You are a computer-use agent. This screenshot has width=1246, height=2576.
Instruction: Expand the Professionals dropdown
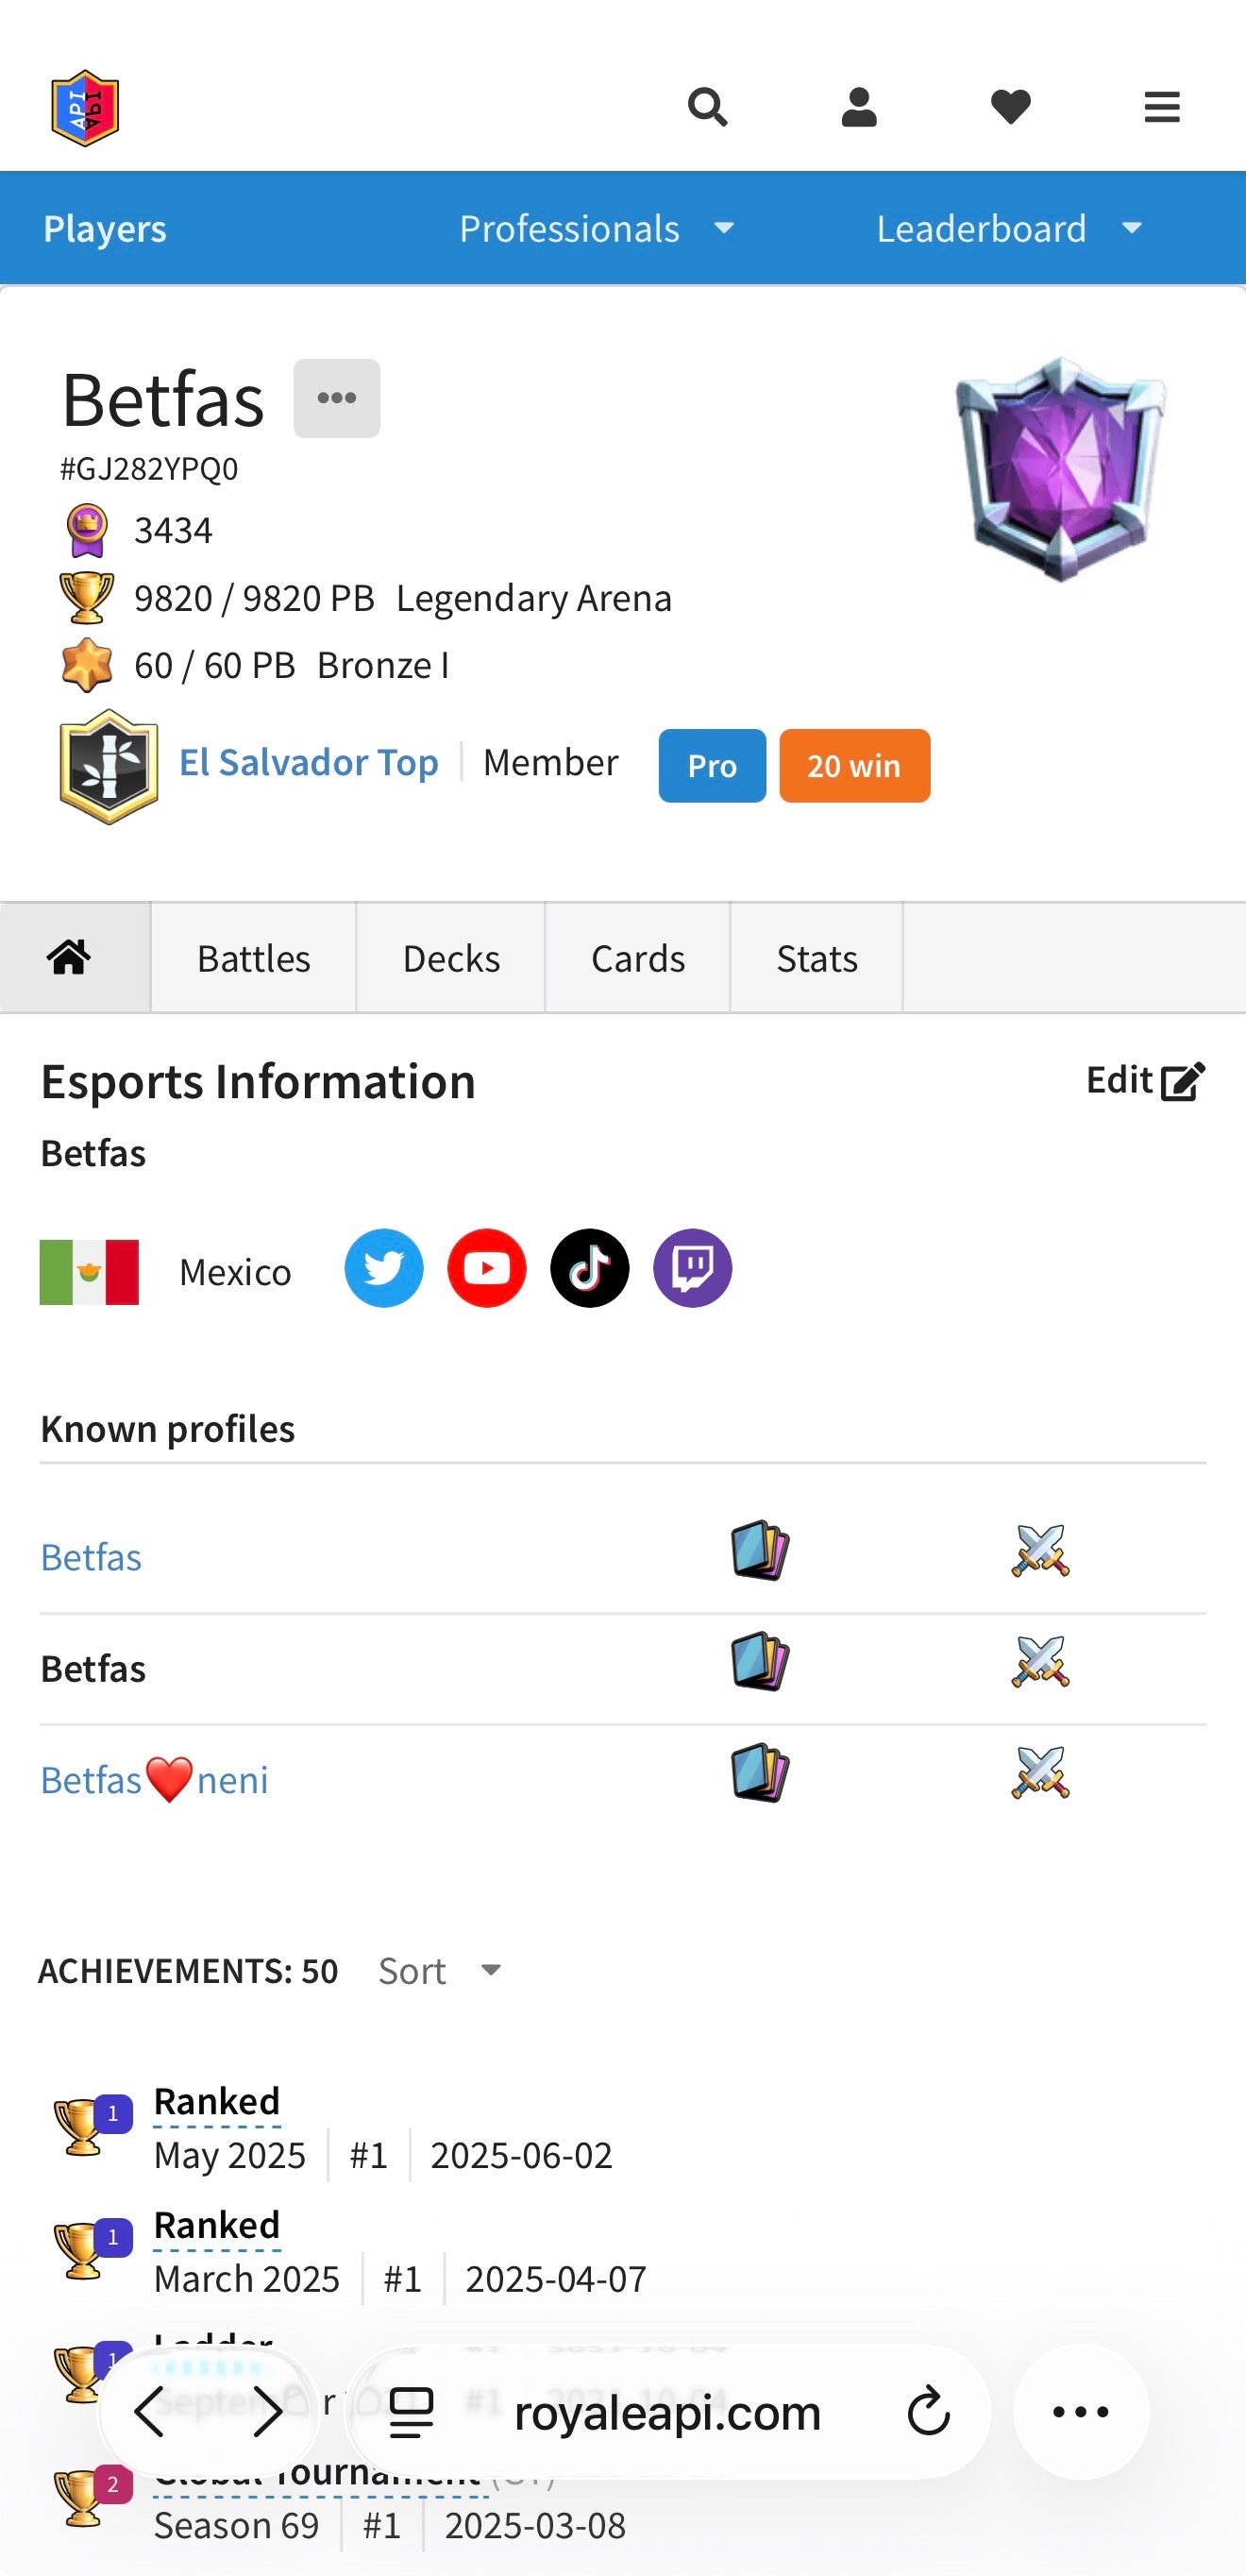click(597, 229)
